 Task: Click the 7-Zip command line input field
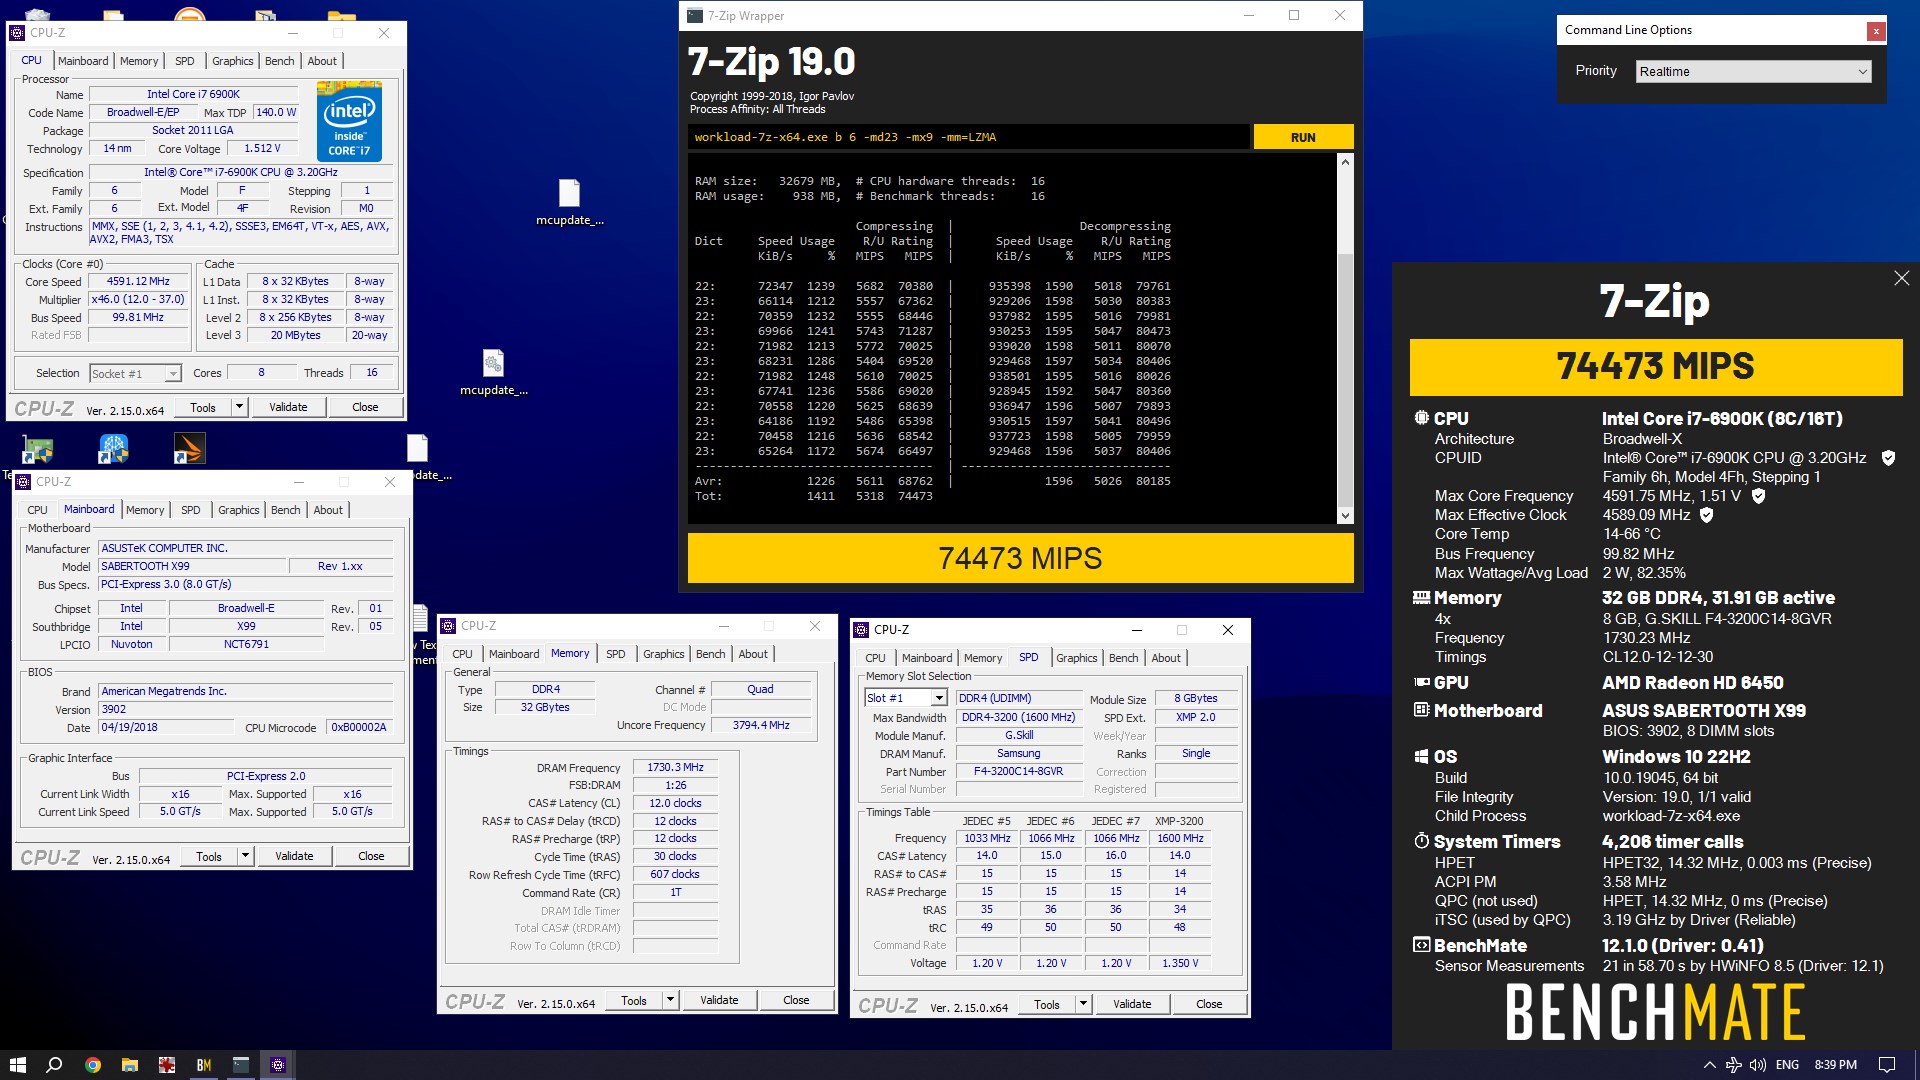tap(968, 137)
